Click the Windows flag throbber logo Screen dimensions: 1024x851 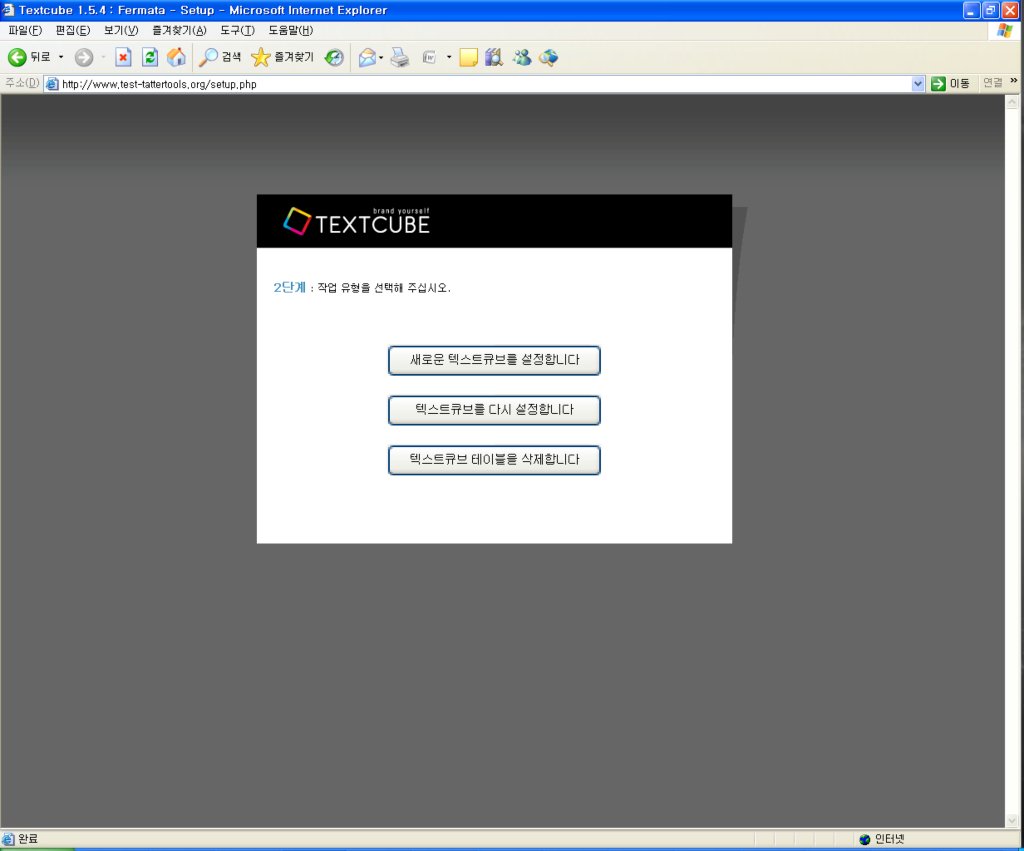pyautogui.click(x=1004, y=31)
